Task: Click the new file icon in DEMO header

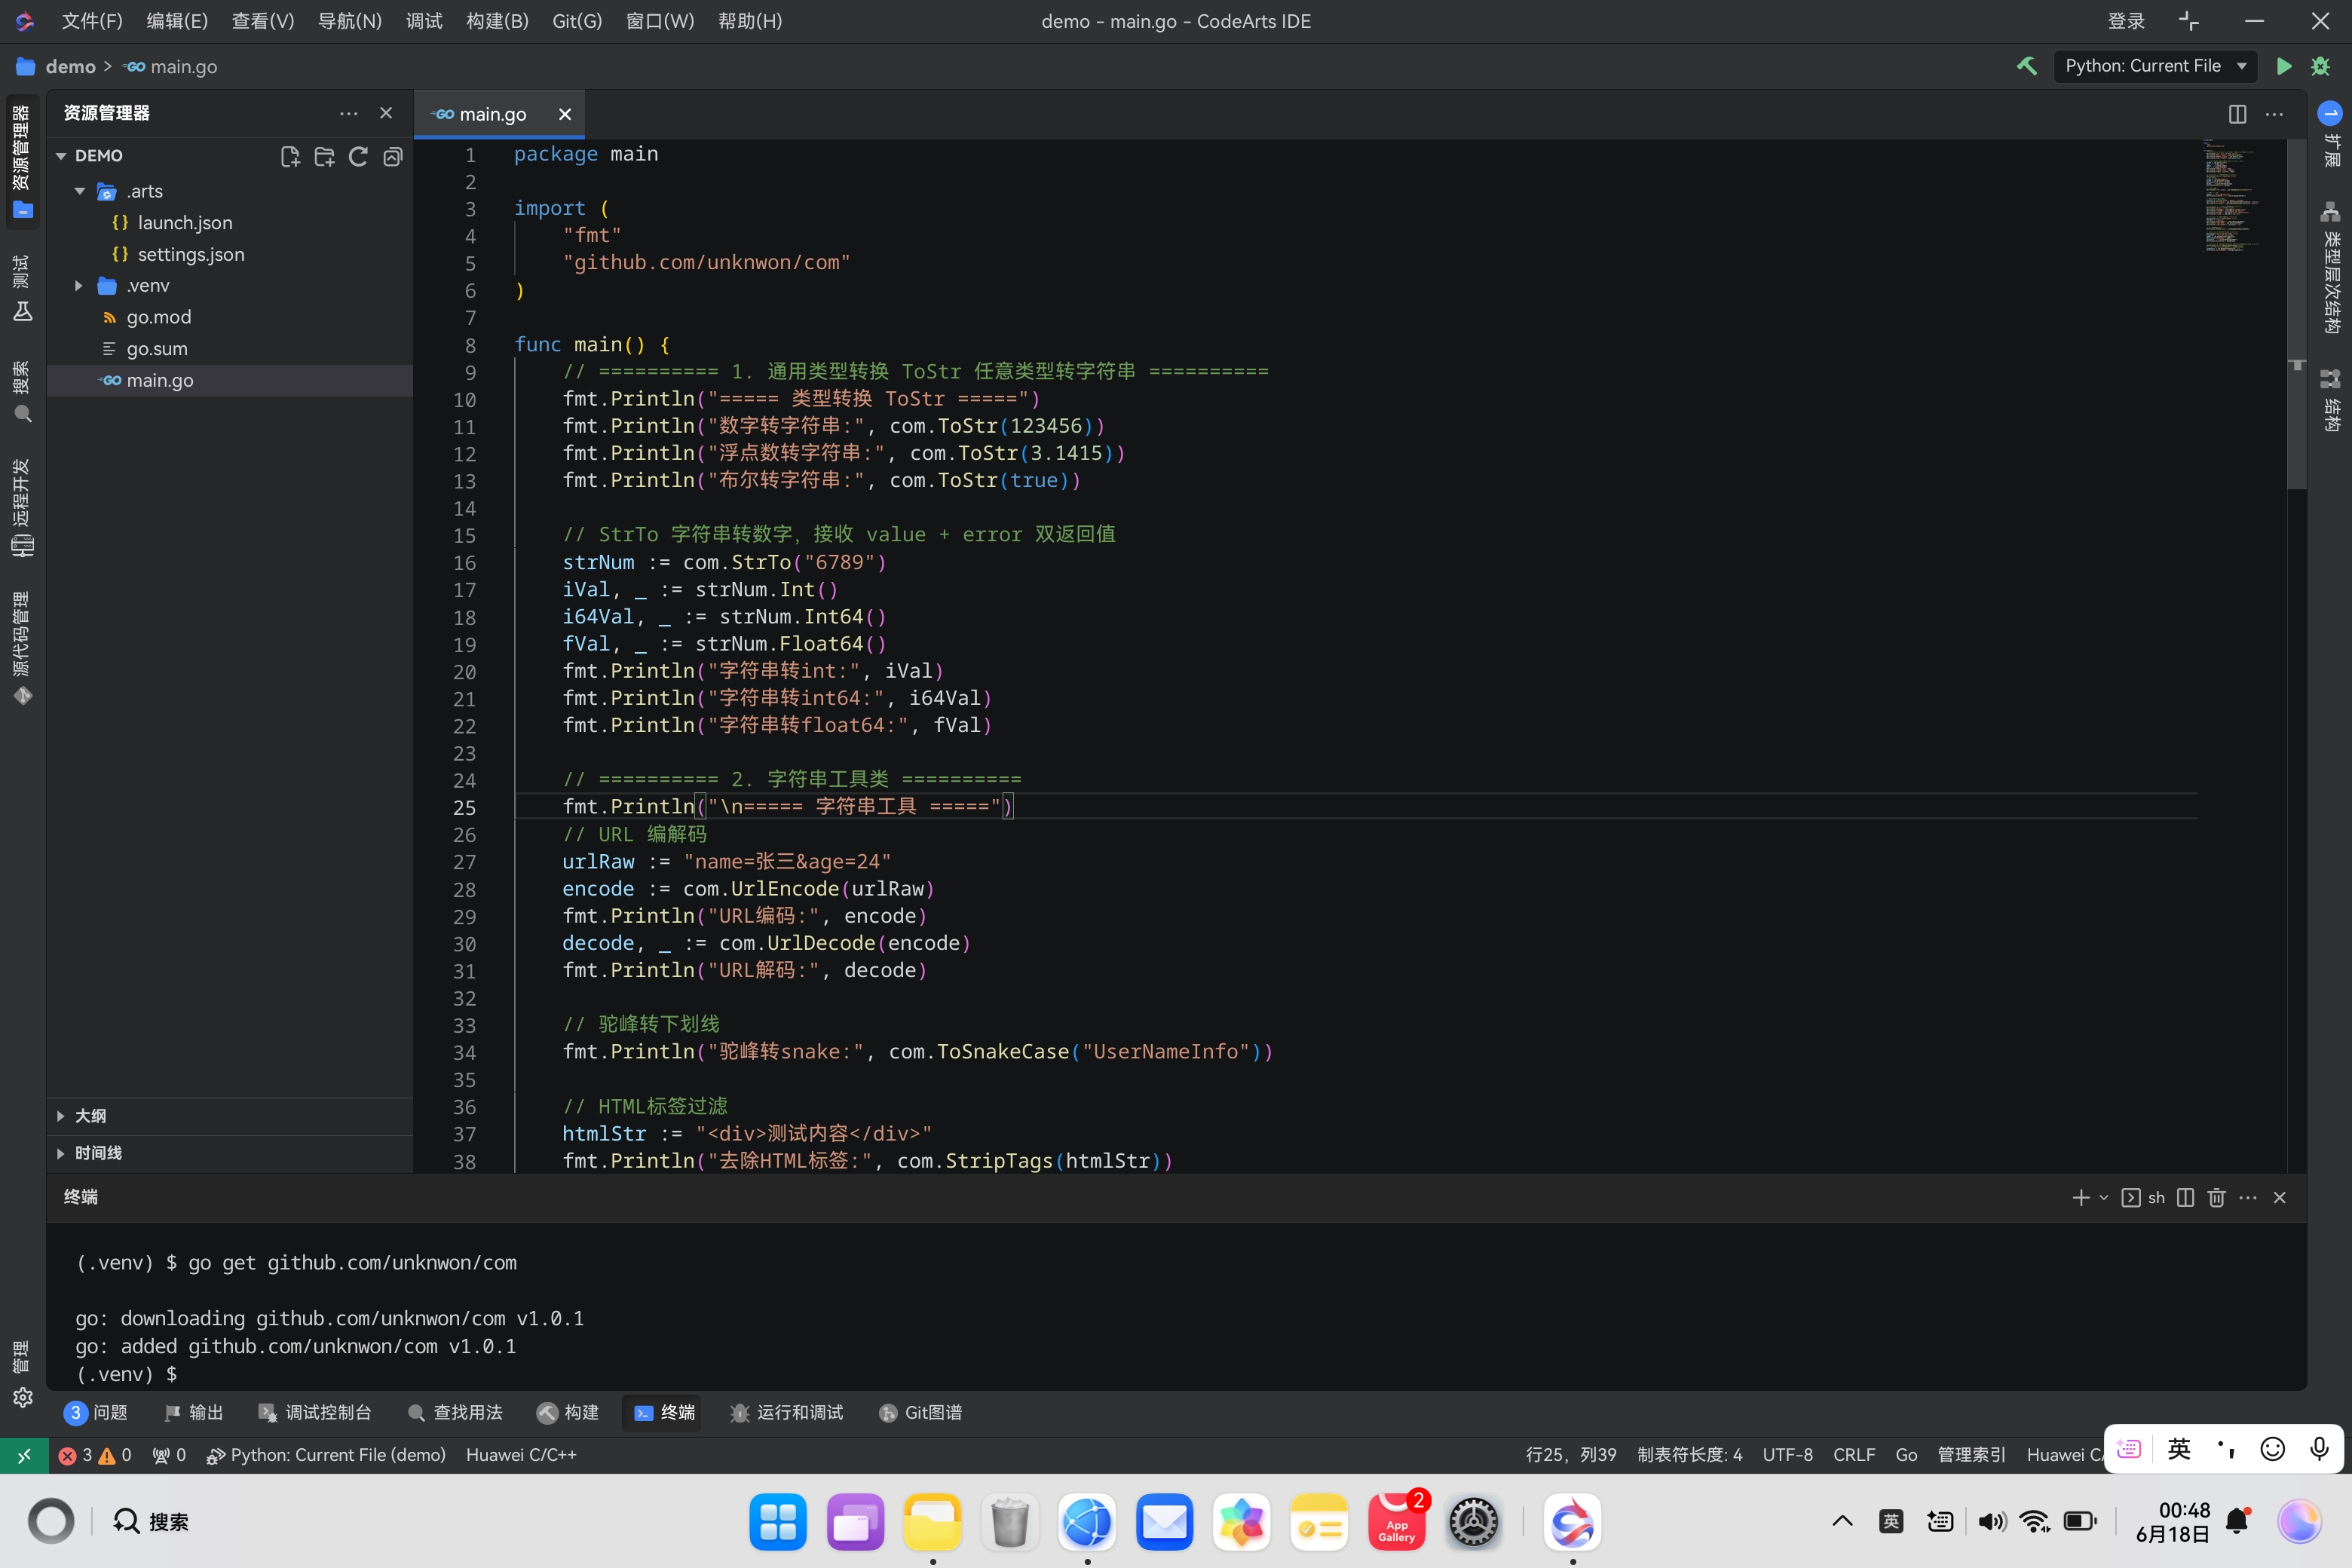Action: click(290, 156)
